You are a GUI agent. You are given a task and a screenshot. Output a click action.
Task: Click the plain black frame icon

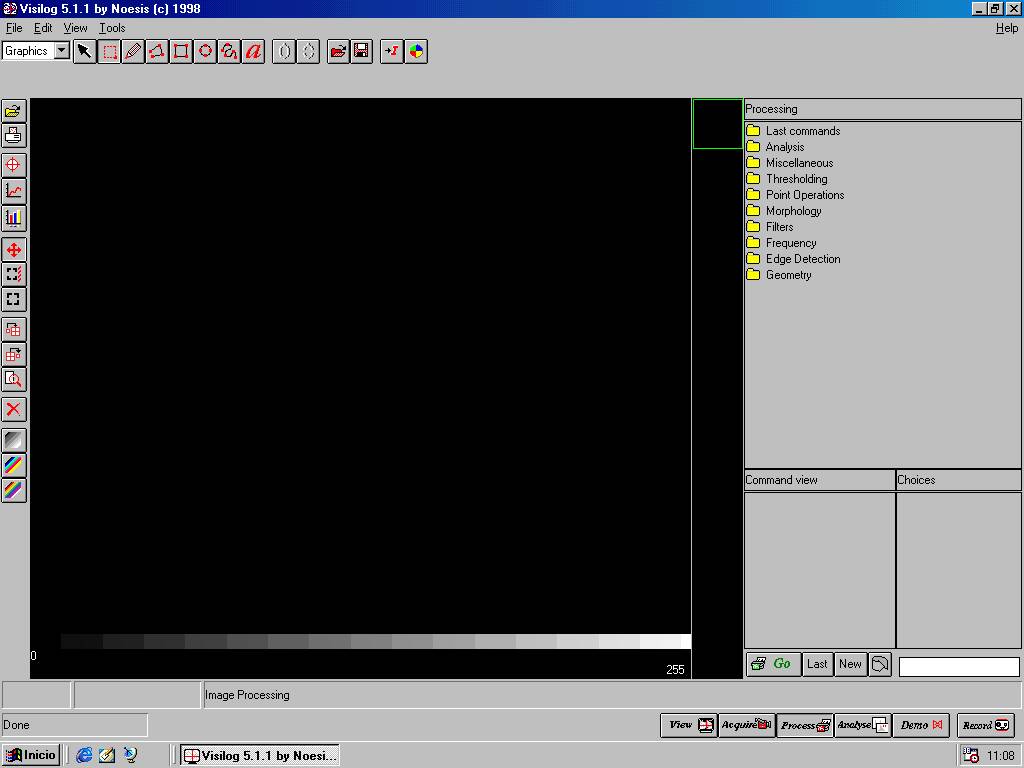(x=14, y=299)
